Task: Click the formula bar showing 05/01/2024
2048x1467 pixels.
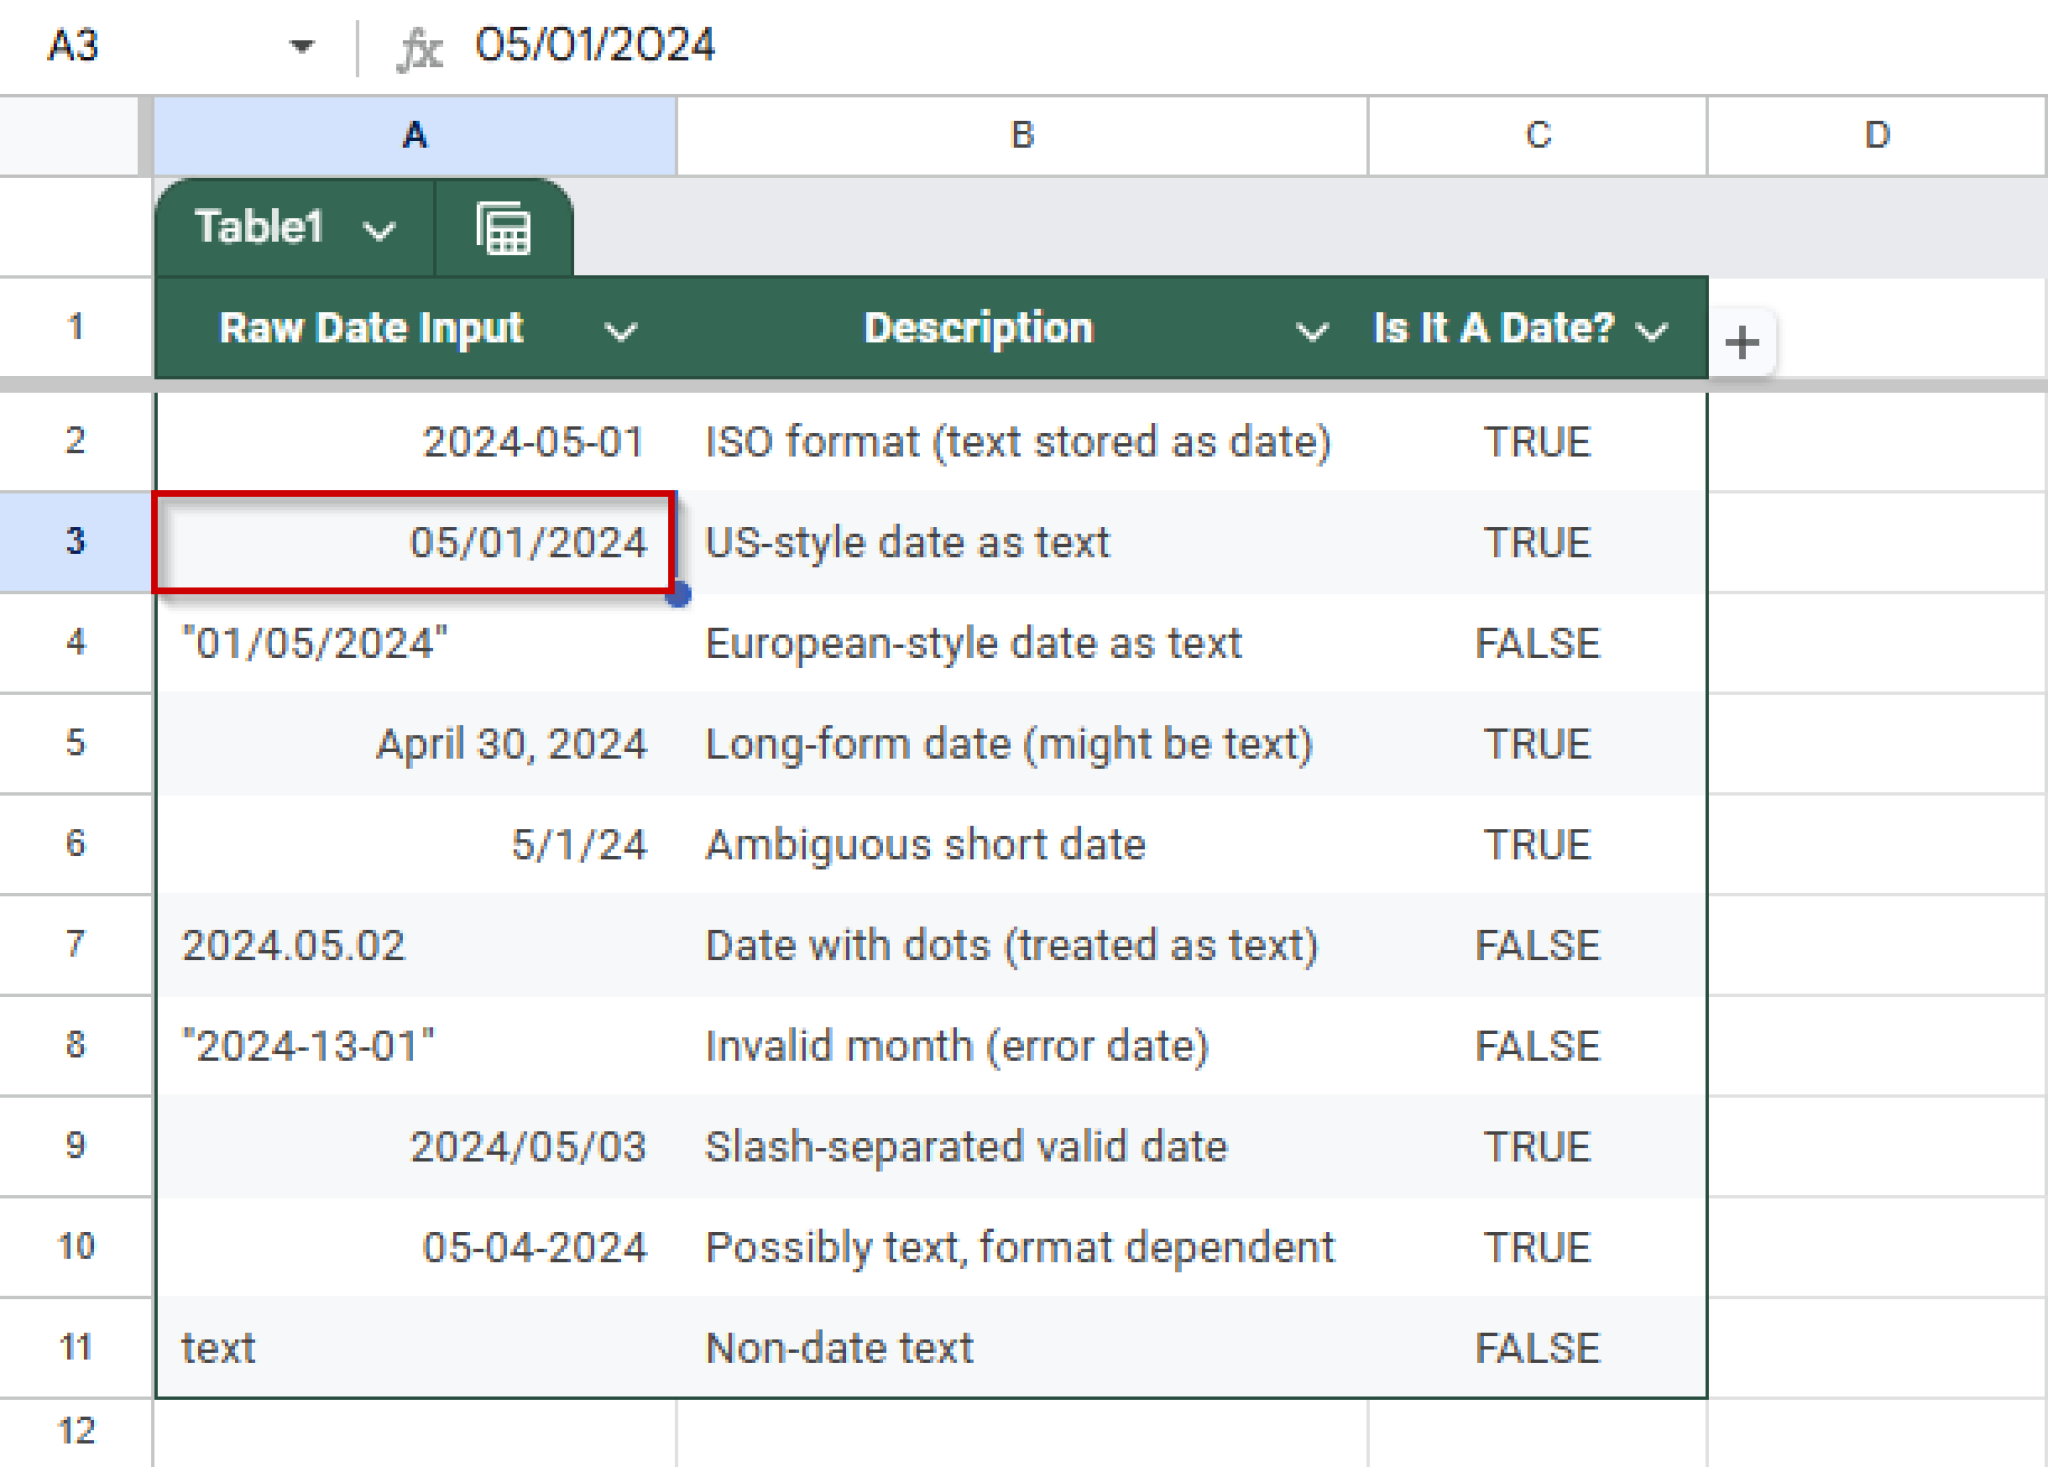Action: pyautogui.click(x=594, y=44)
